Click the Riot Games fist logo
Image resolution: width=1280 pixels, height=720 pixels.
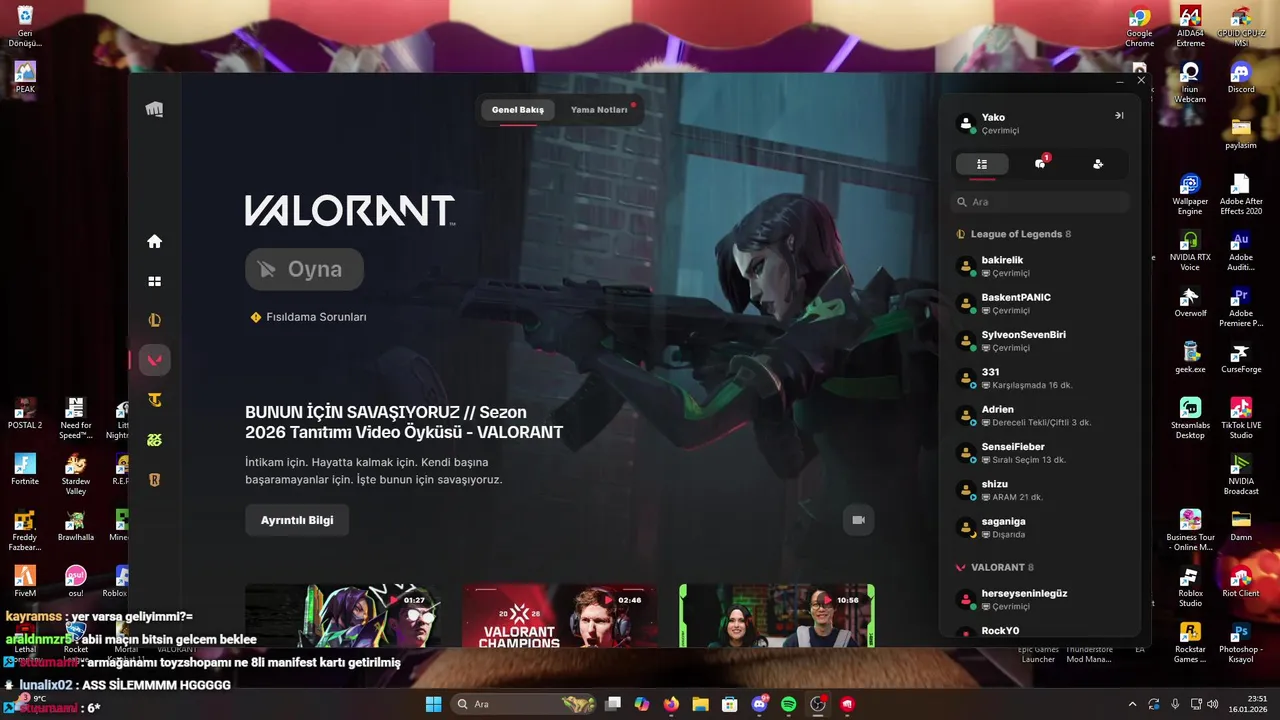pos(154,109)
